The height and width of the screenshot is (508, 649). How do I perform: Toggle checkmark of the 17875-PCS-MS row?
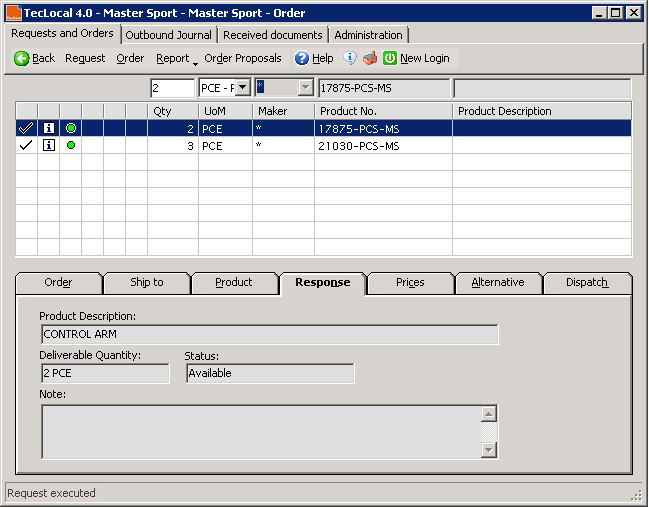tap(26, 128)
